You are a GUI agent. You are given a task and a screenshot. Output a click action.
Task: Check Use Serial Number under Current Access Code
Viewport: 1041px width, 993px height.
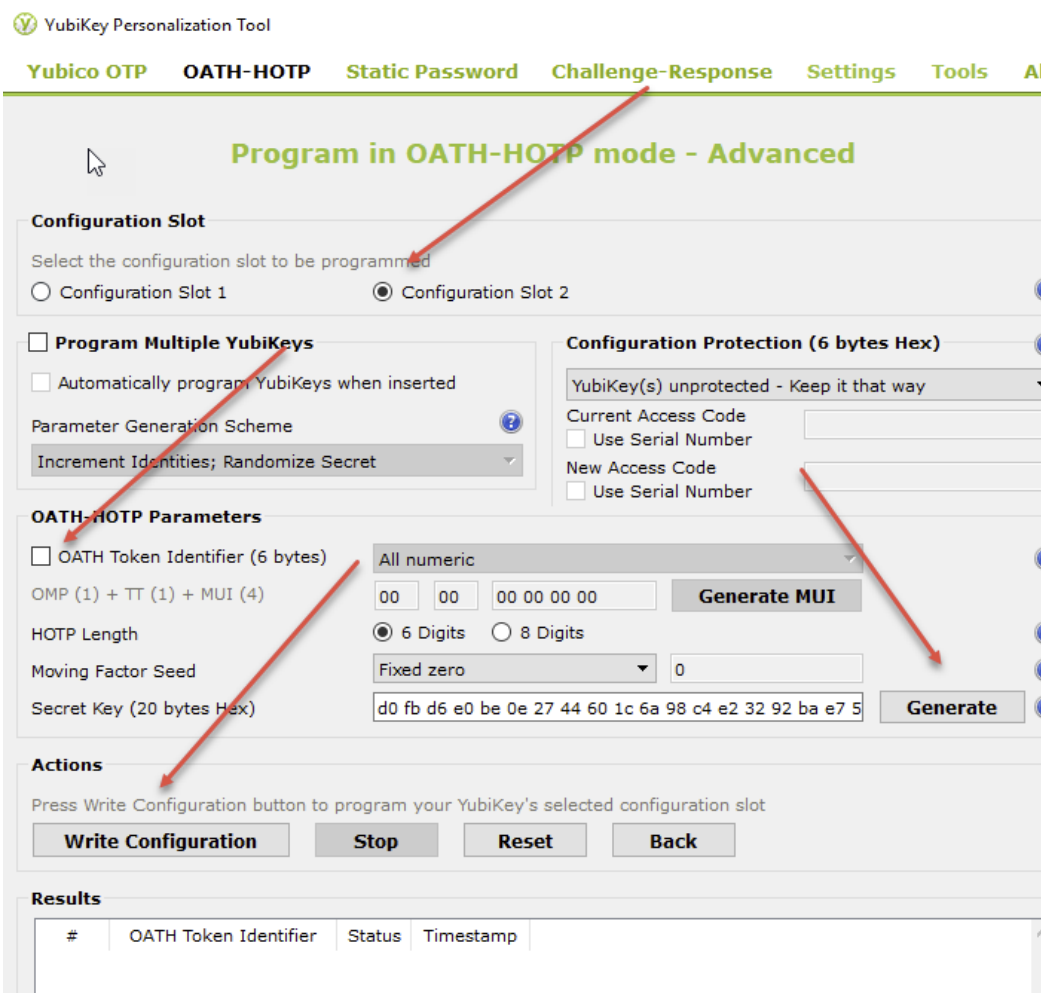(576, 439)
